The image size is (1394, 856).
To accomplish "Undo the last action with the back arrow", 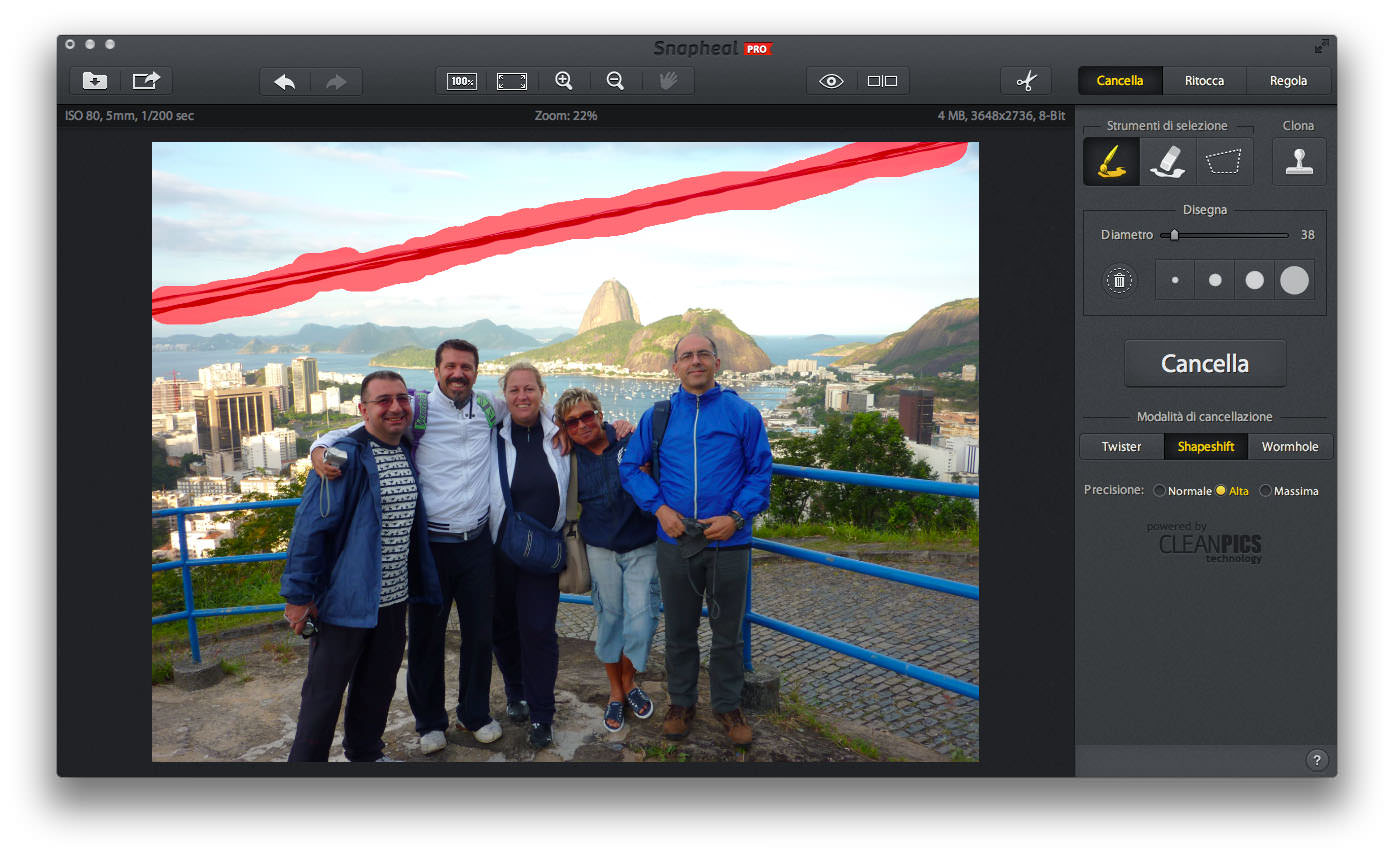I will click(x=285, y=82).
